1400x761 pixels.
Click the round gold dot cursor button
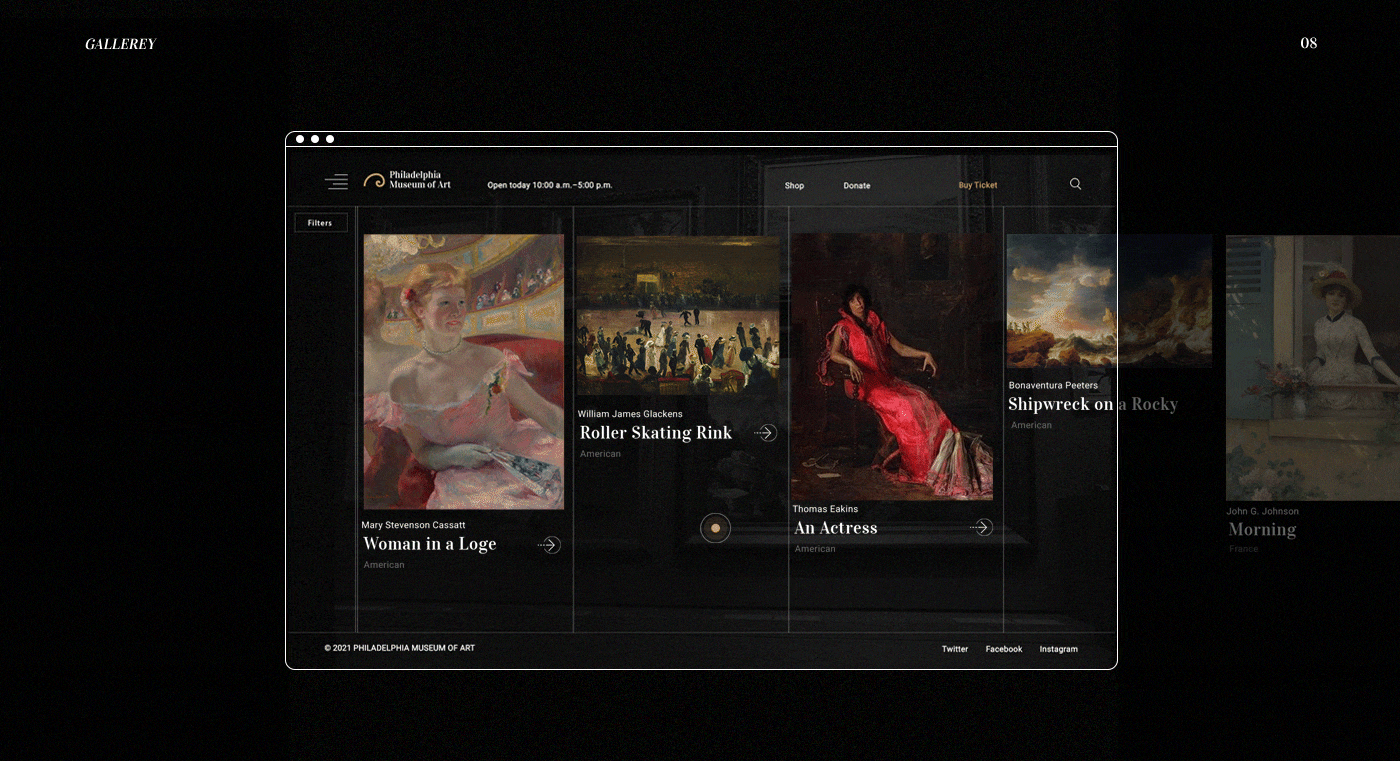(715, 528)
